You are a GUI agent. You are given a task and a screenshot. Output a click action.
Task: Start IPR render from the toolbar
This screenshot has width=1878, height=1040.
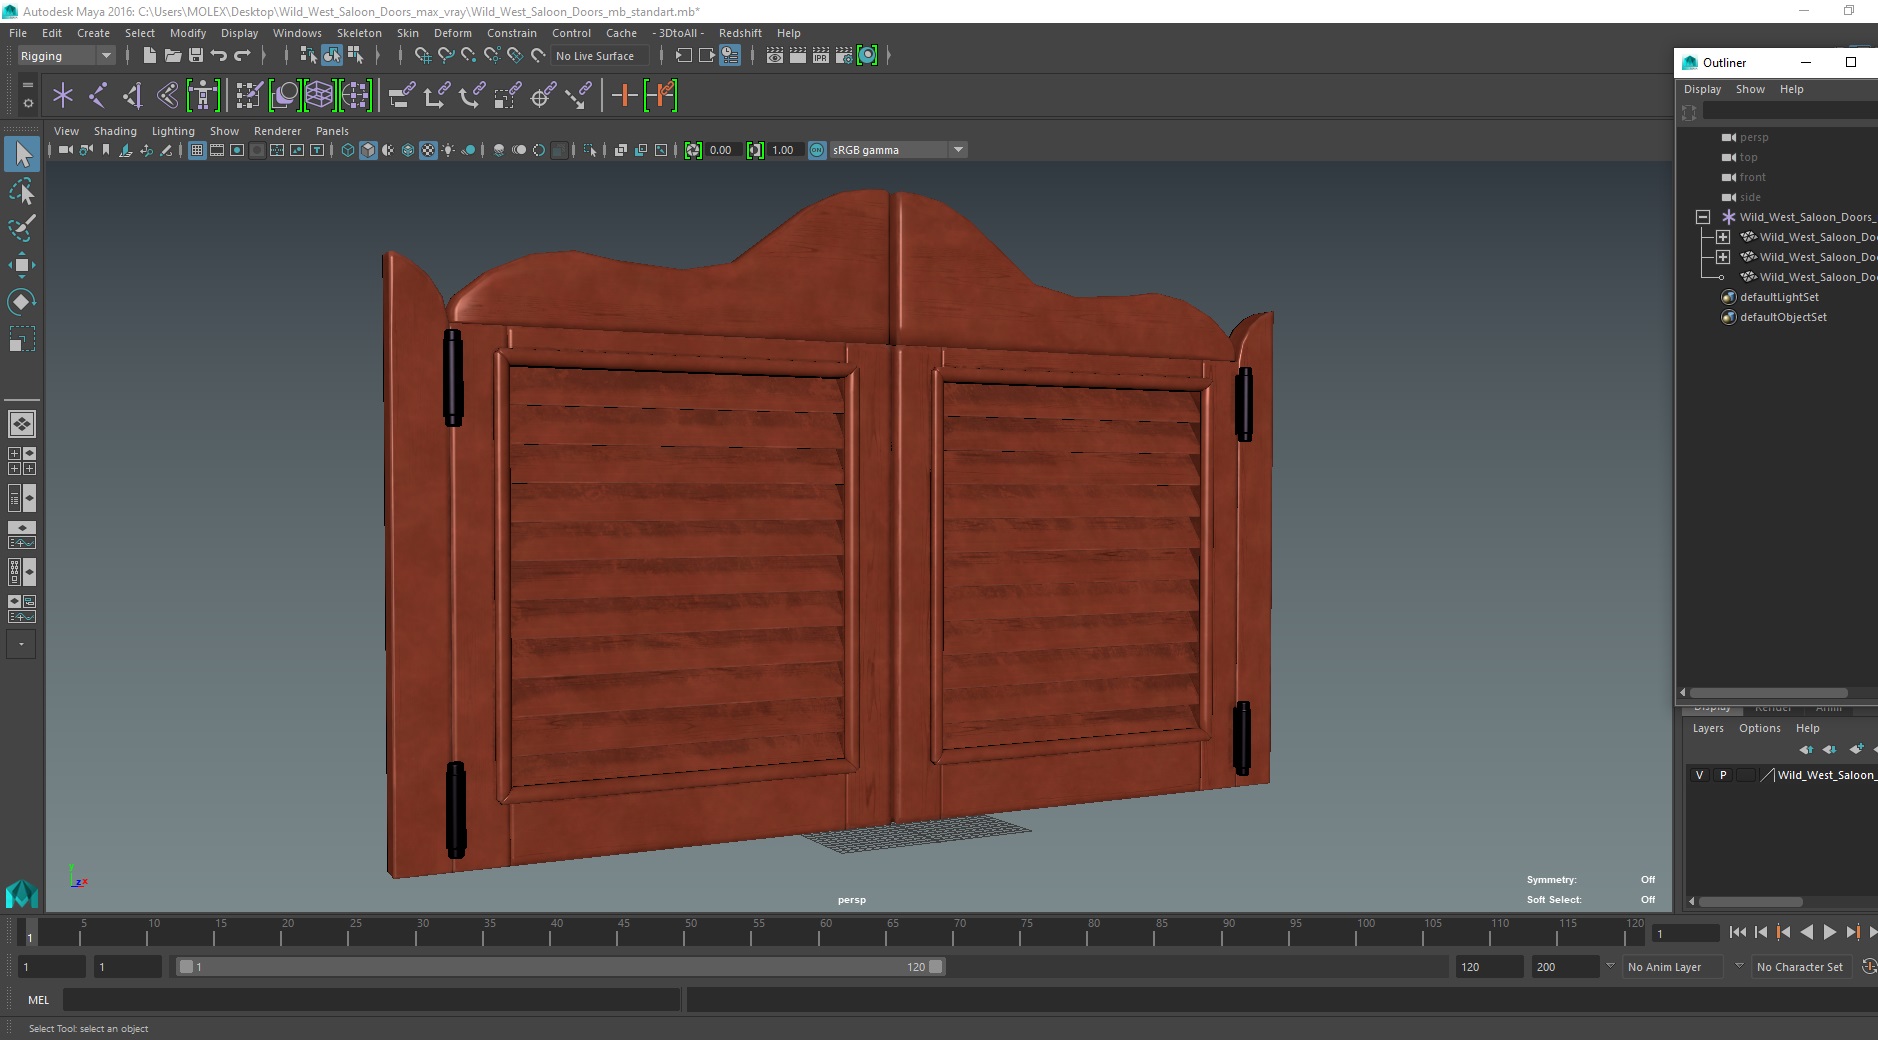[x=821, y=56]
